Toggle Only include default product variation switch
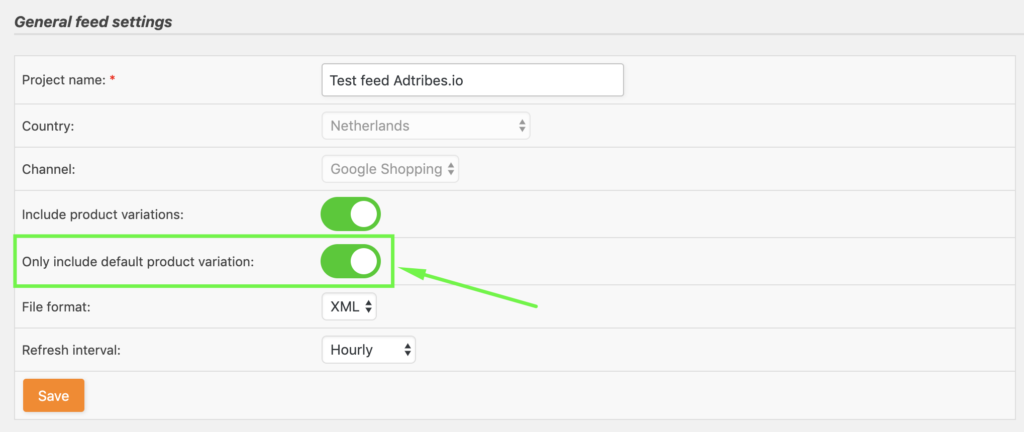 [350, 261]
